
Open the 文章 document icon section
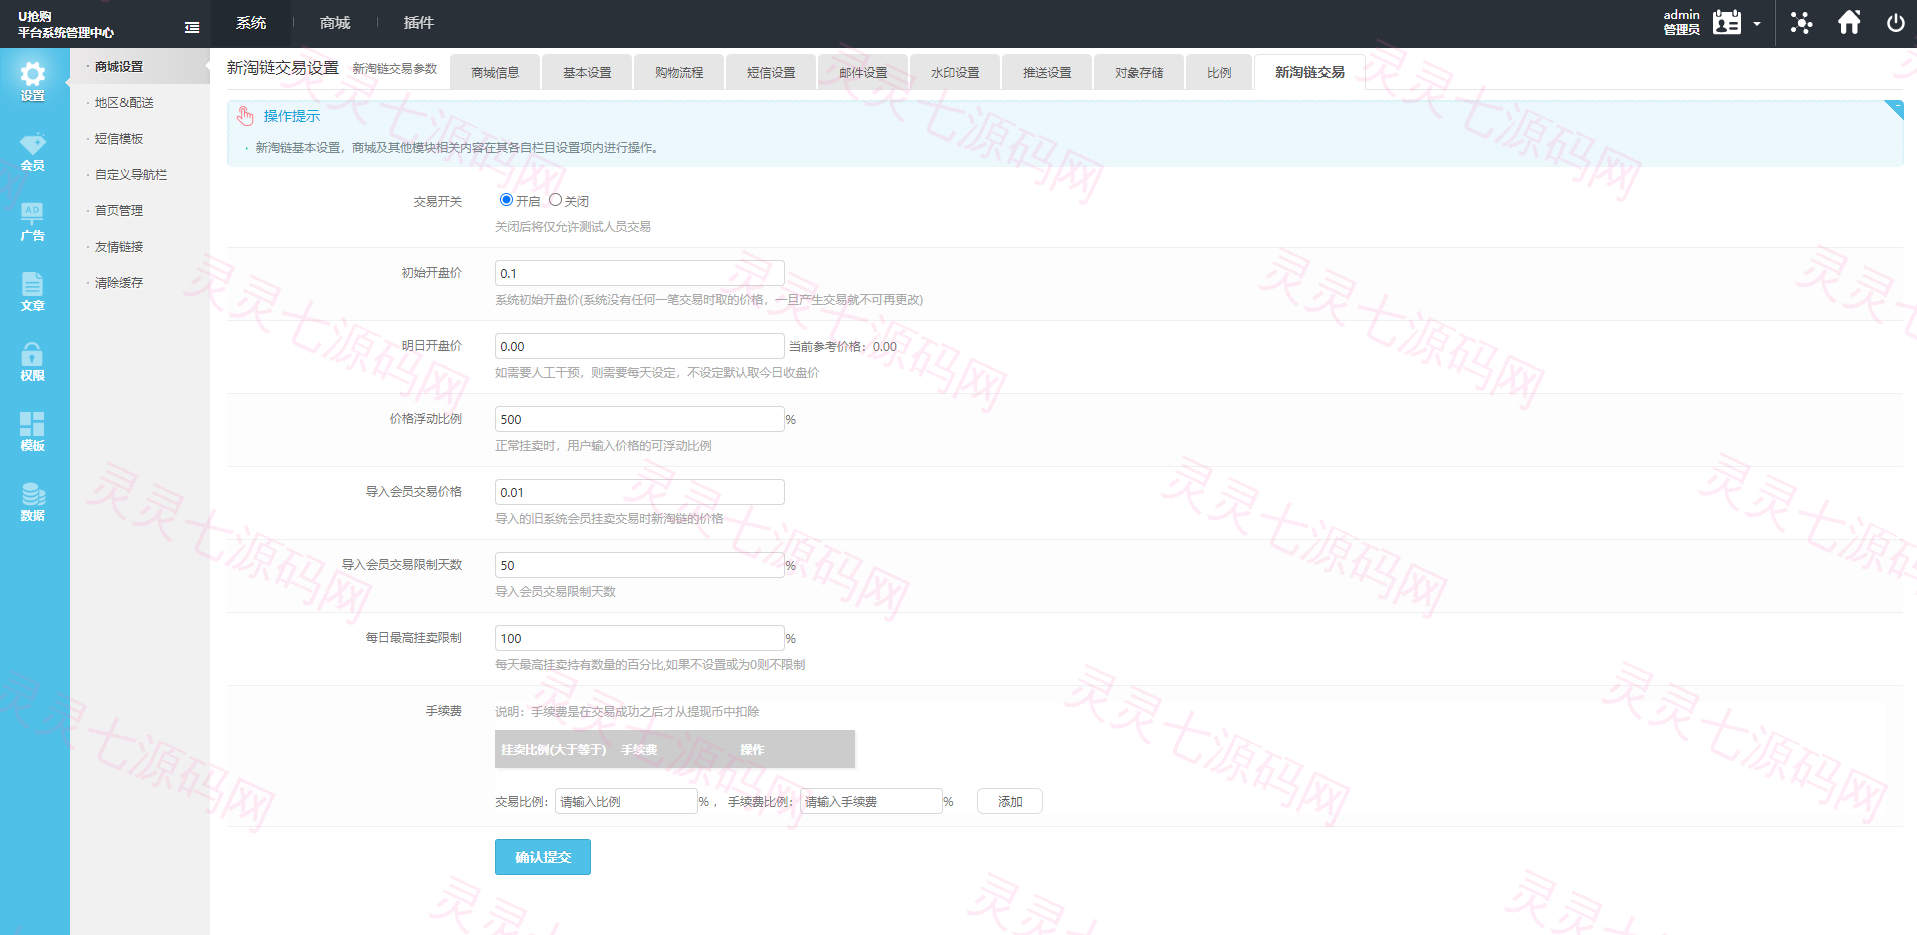[33, 284]
